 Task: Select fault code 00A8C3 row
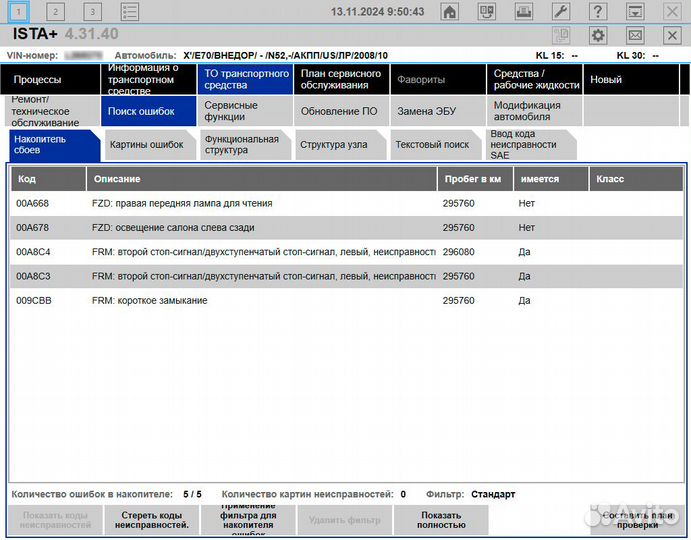point(347,276)
